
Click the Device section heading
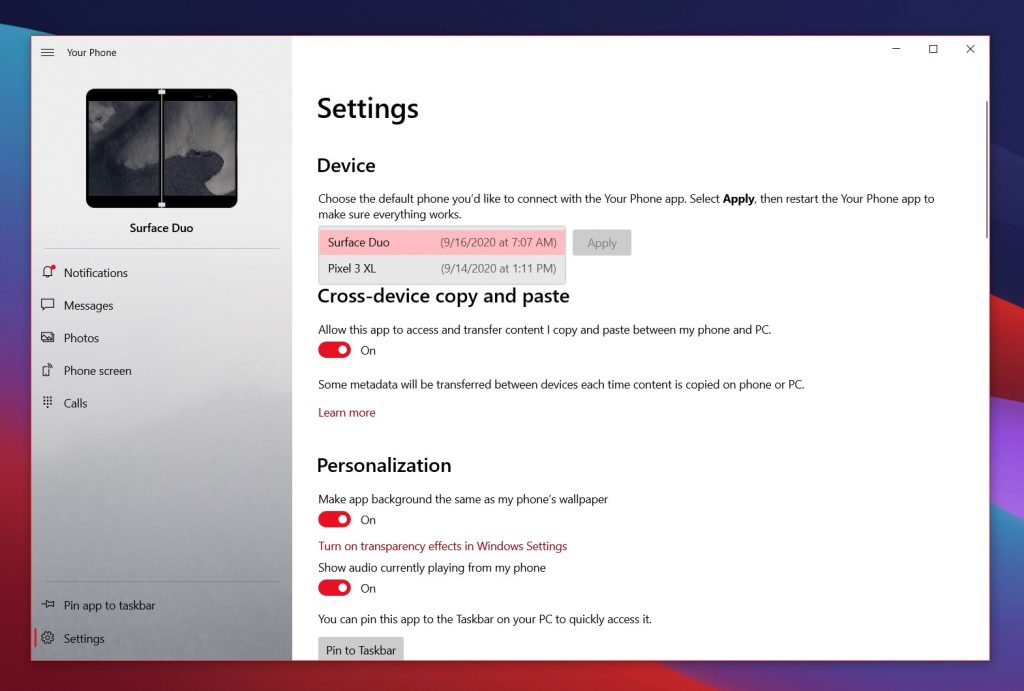point(346,165)
